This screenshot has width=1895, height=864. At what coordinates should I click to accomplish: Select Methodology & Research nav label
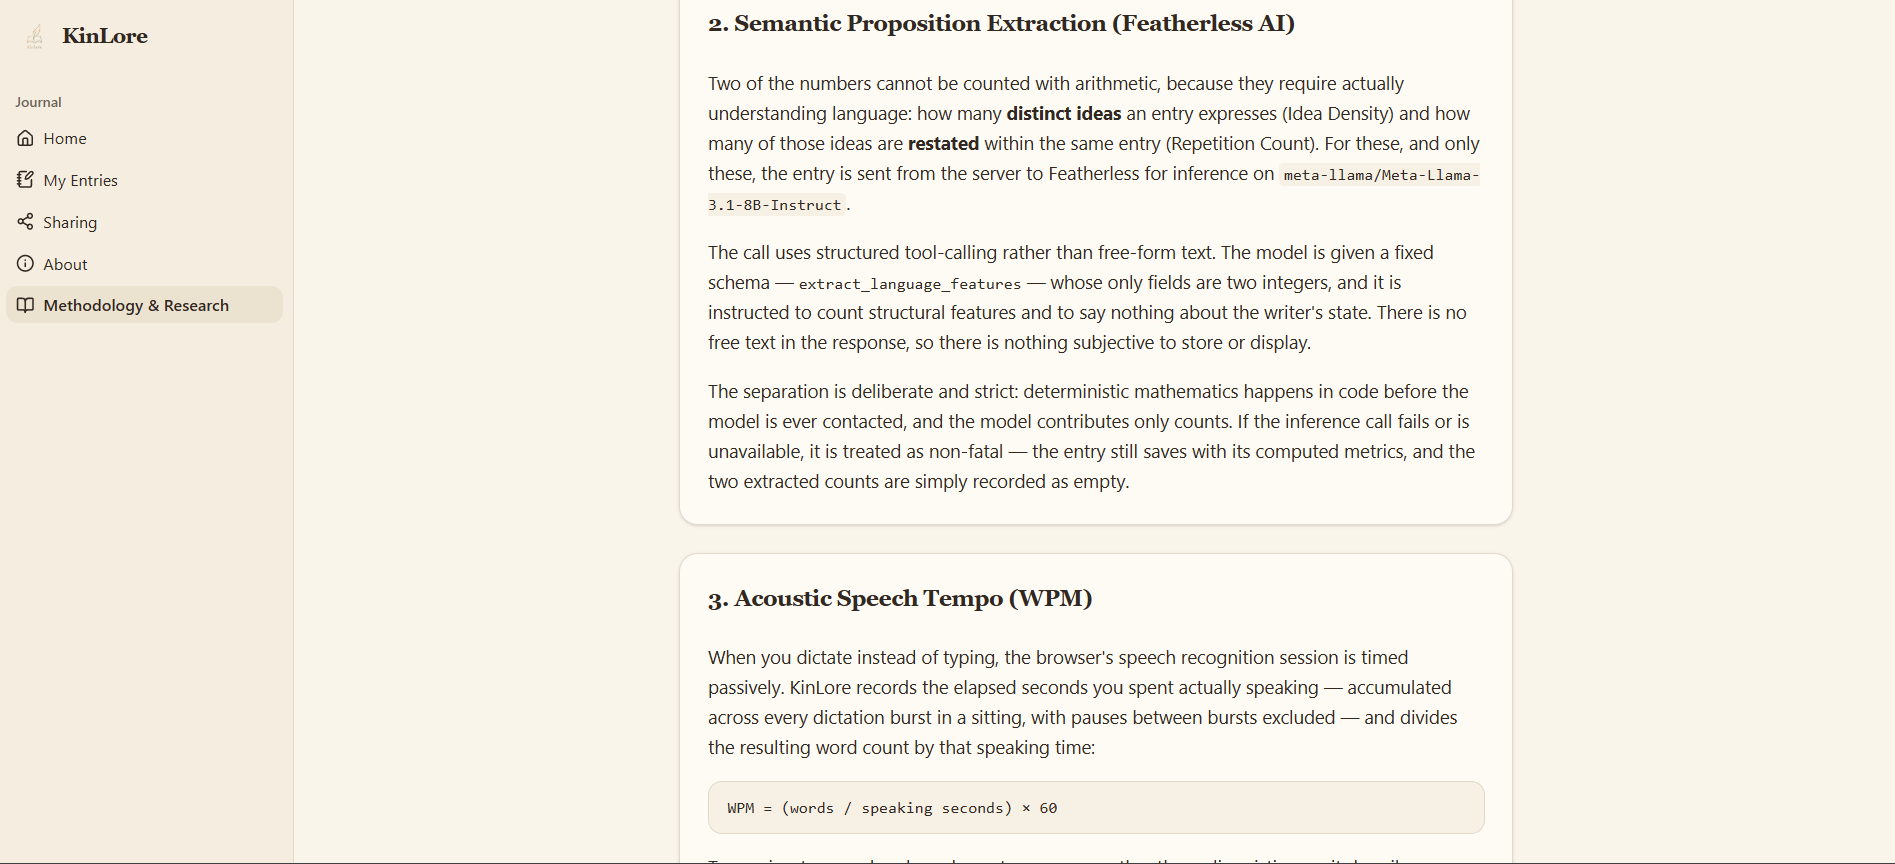click(x=136, y=306)
